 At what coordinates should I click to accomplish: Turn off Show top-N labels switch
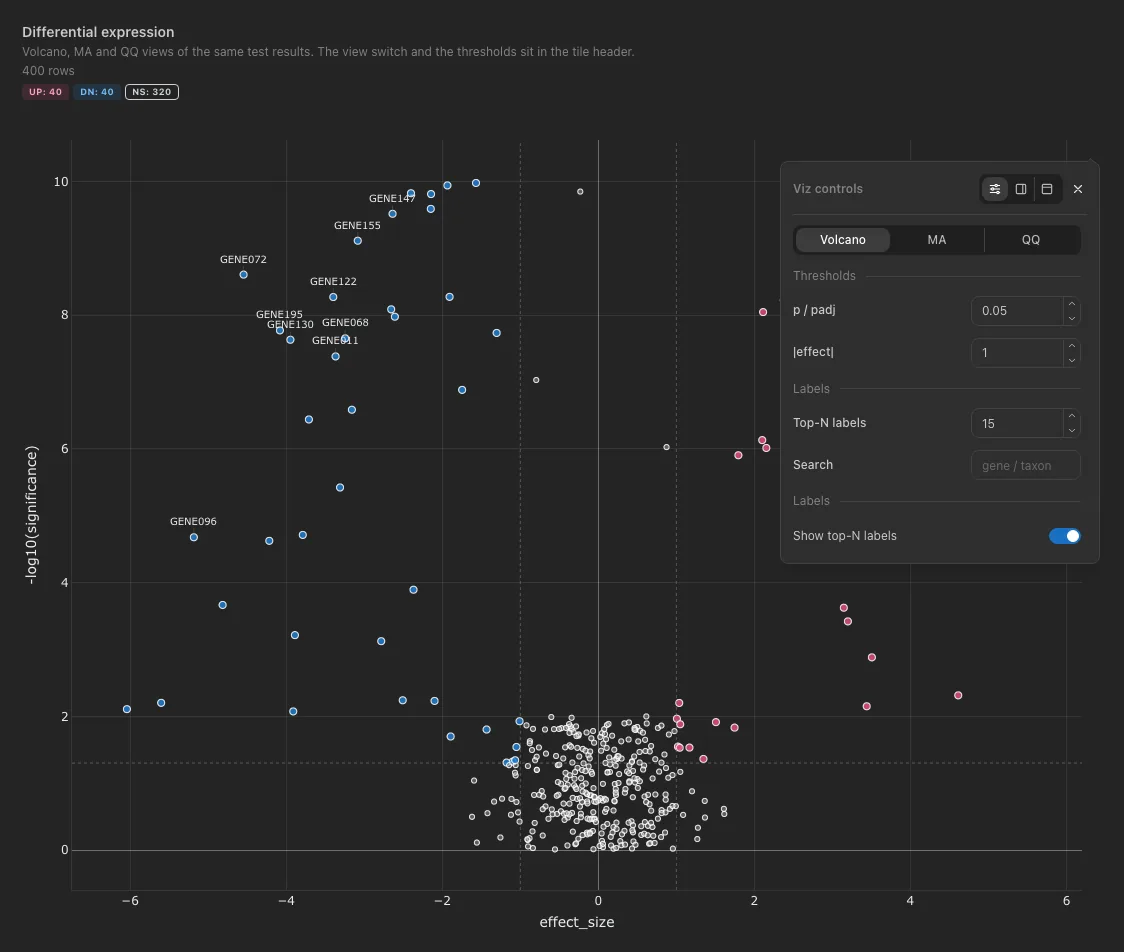(x=1065, y=536)
